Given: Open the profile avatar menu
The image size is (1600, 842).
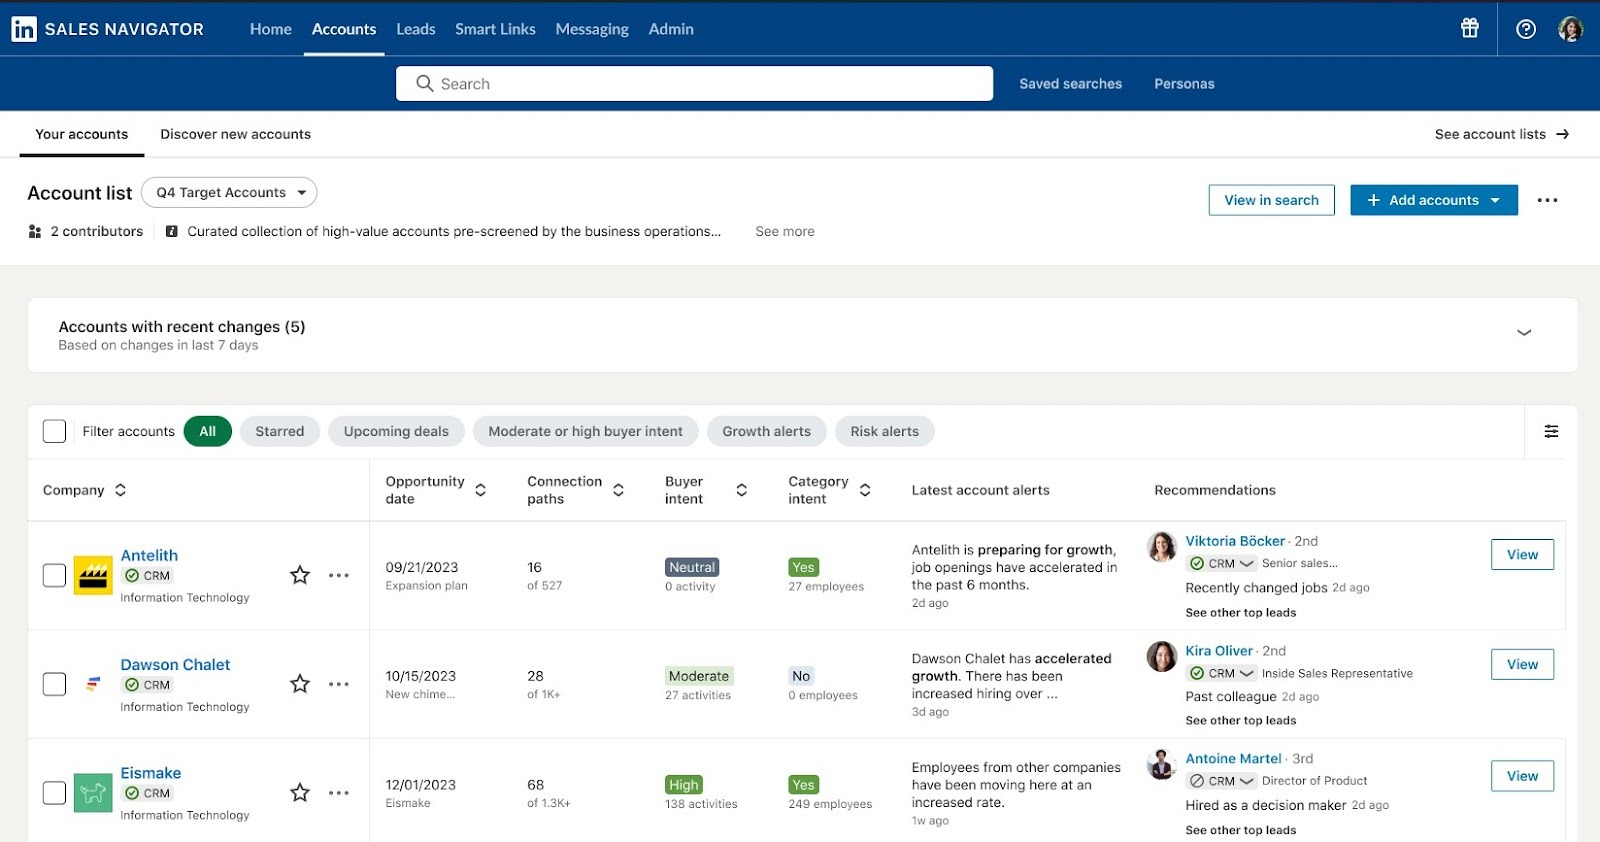Looking at the screenshot, I should coord(1570,29).
